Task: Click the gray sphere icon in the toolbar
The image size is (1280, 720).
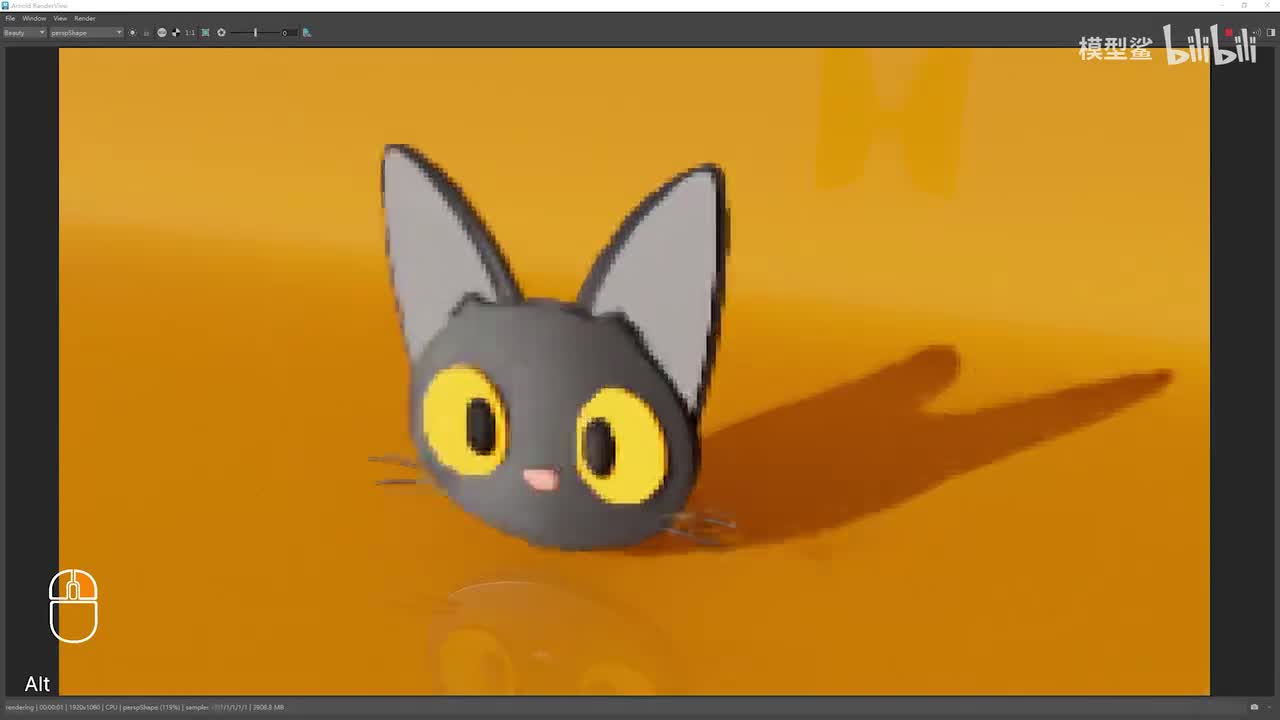Action: (162, 33)
